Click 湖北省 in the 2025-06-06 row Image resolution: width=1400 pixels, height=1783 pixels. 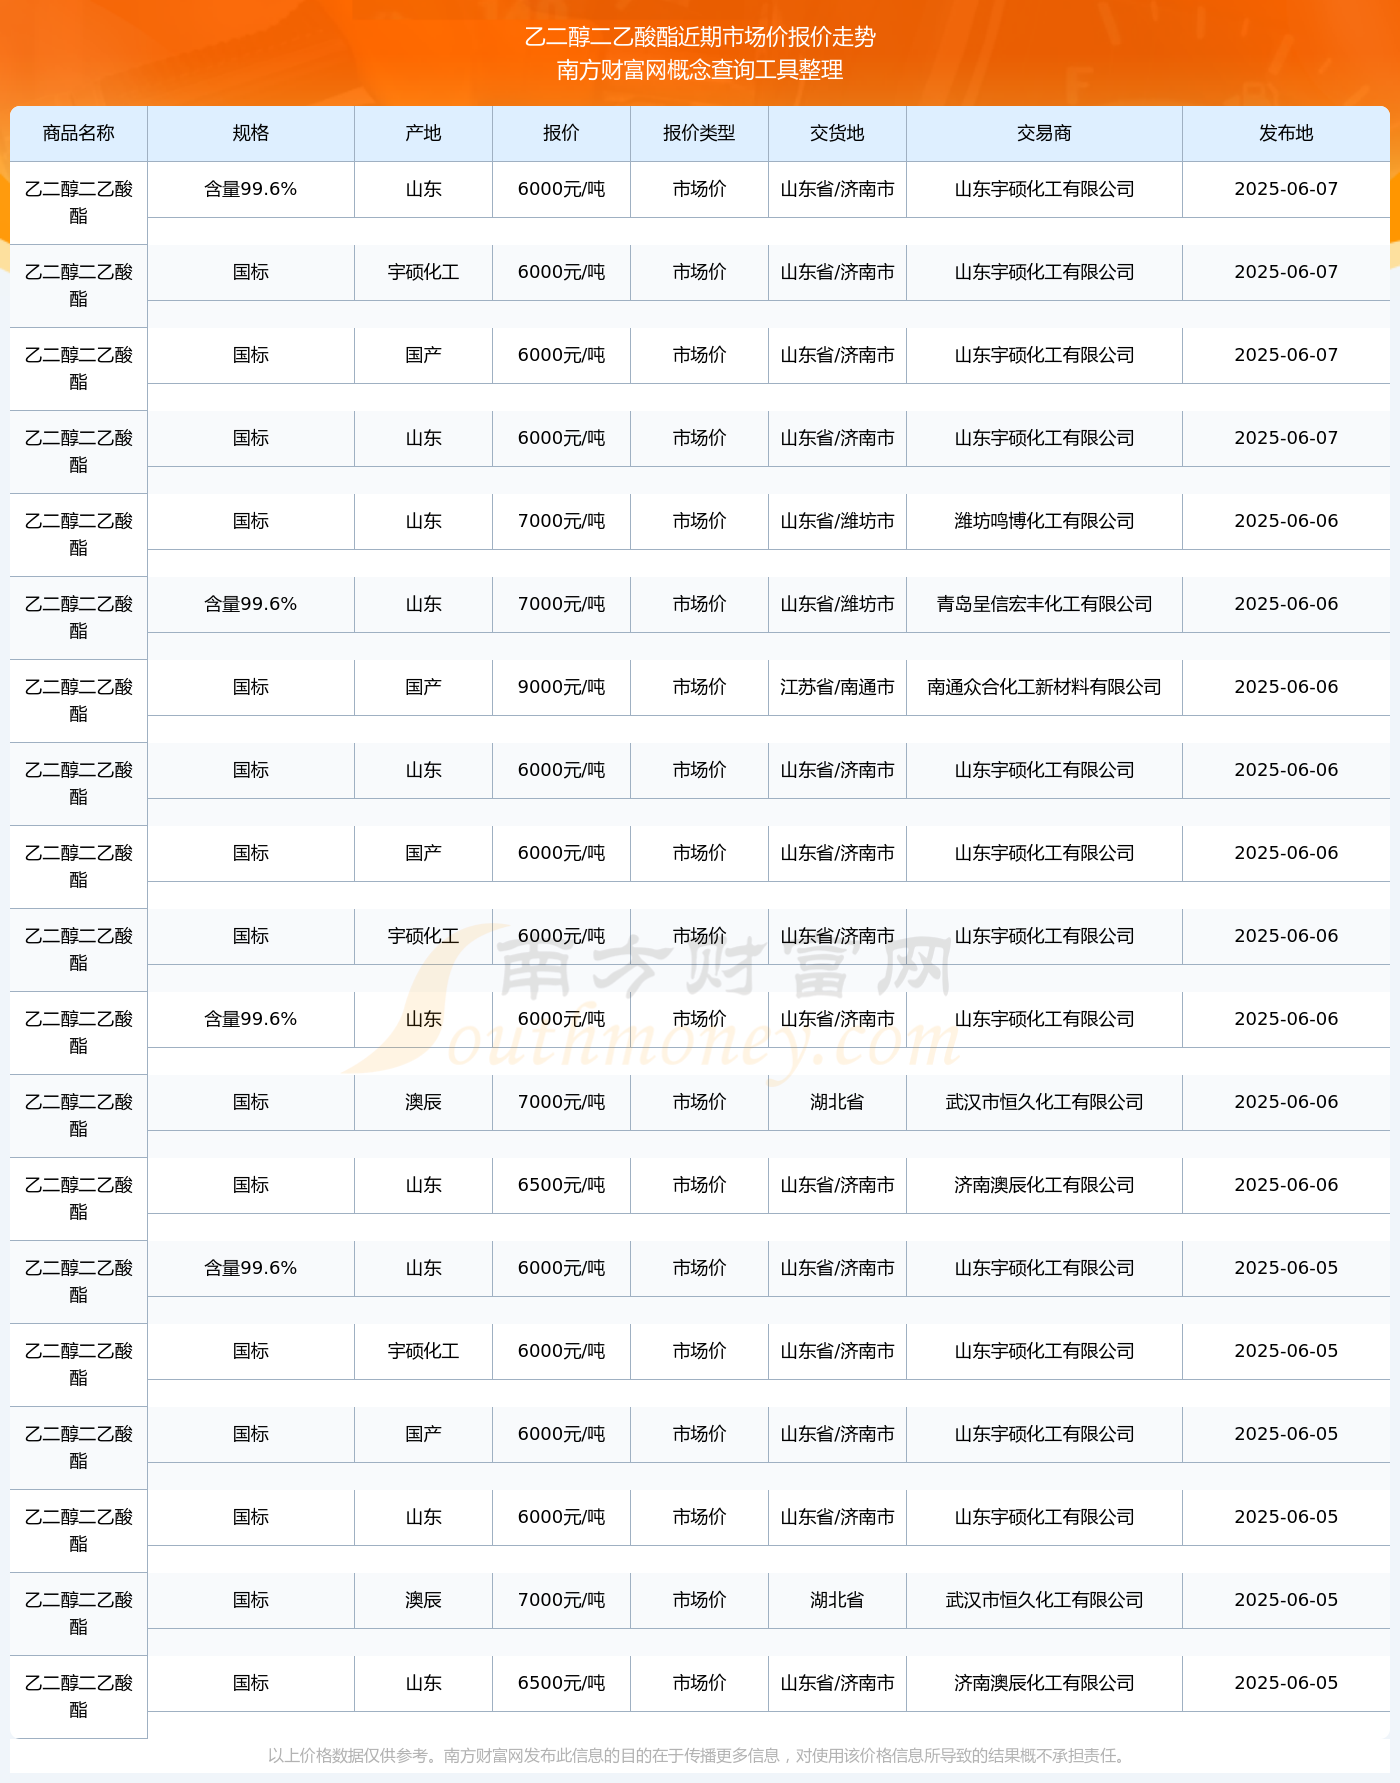click(x=837, y=1102)
